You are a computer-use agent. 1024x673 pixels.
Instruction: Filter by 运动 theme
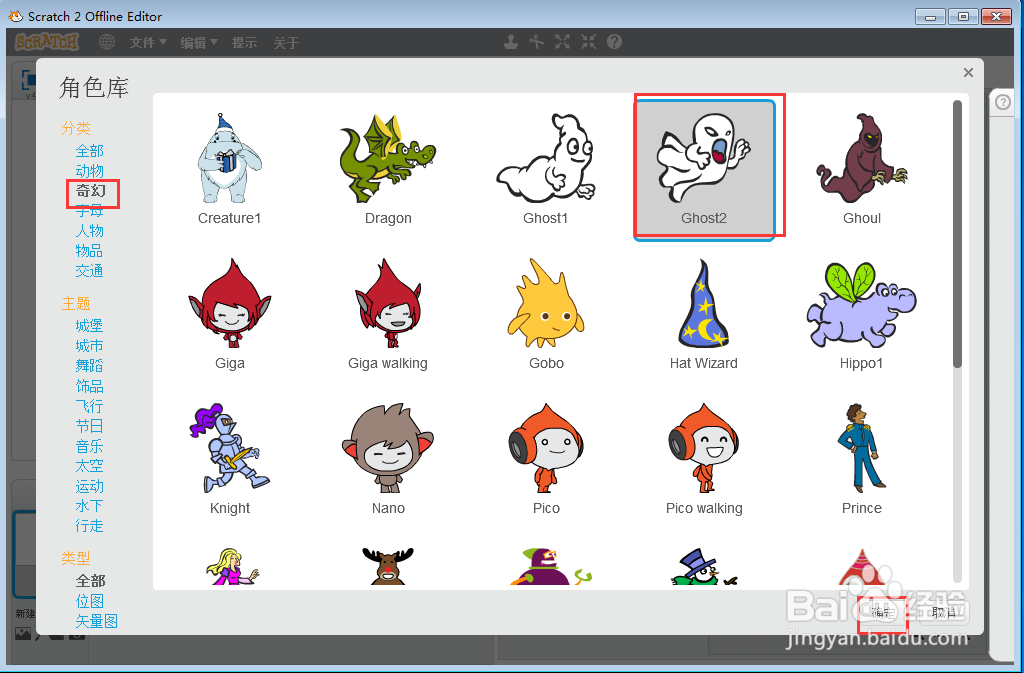[x=89, y=486]
